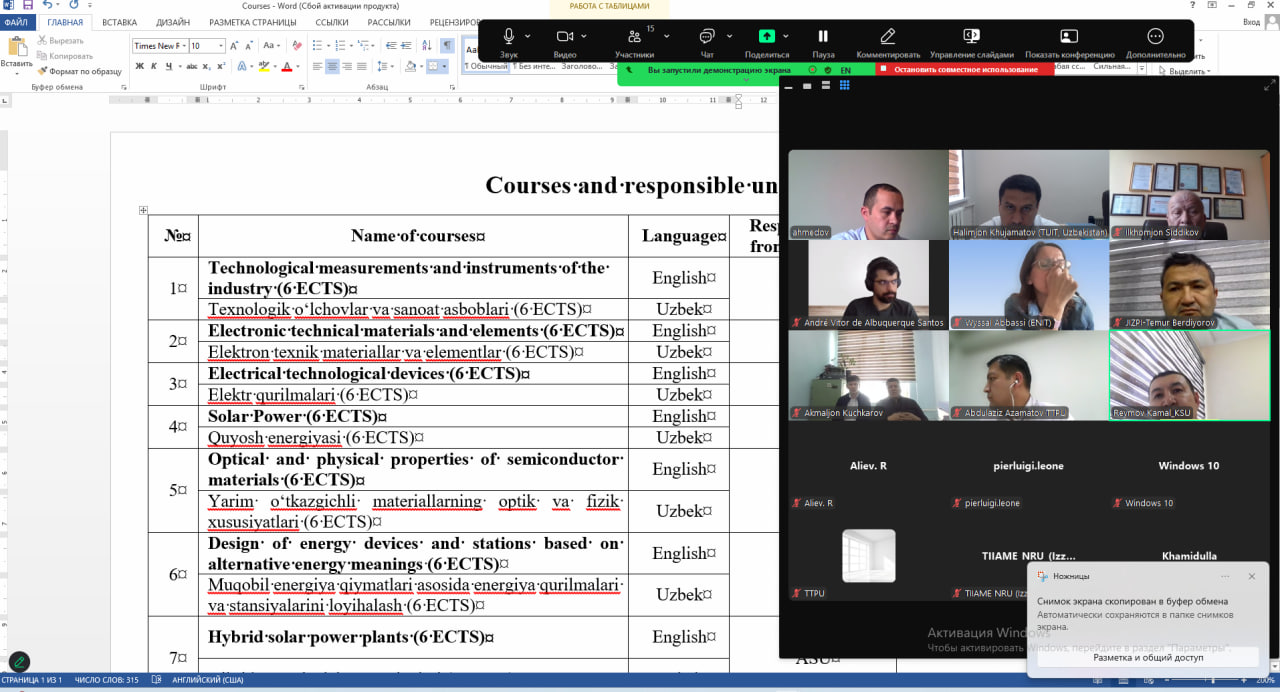This screenshot has height=692, width=1280.
Task: Open the Выделить select menu
Action: [x=1187, y=71]
